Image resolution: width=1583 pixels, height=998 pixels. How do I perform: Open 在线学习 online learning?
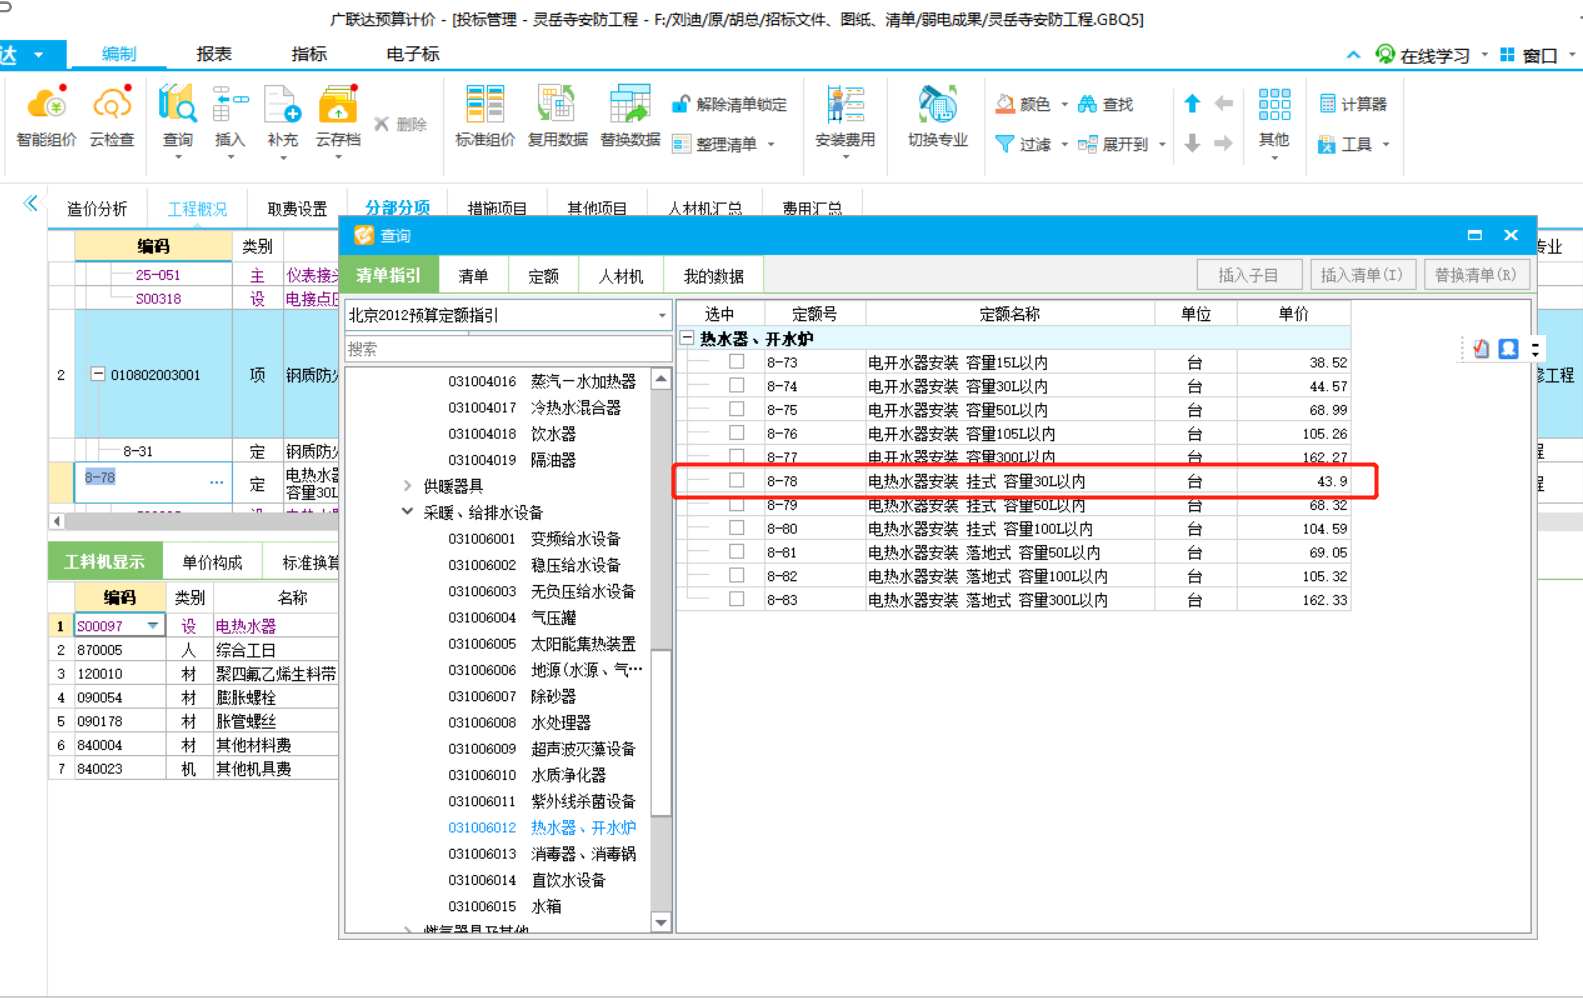click(1430, 55)
